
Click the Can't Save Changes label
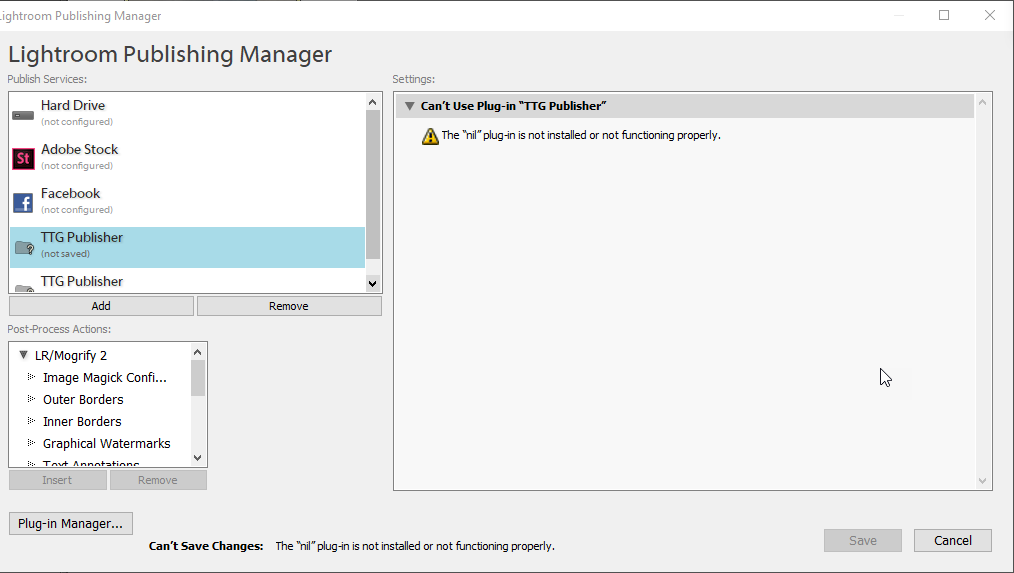click(206, 546)
